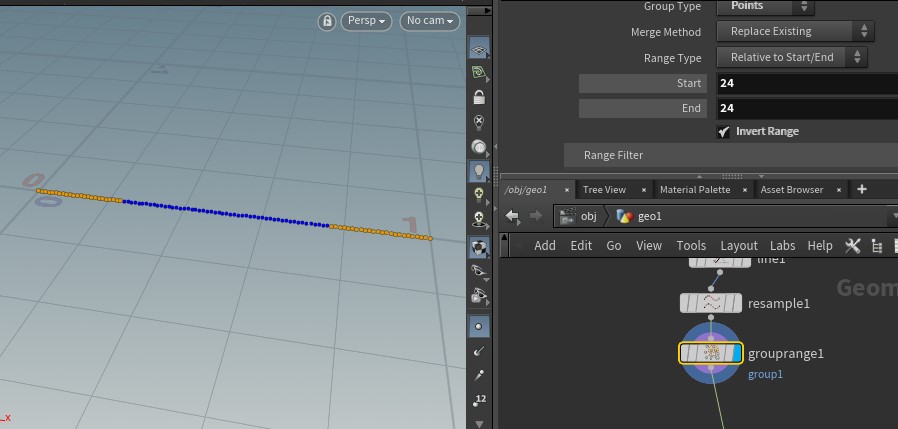Switch to the Asset Browser tab
The width and height of the screenshot is (898, 429).
click(791, 190)
